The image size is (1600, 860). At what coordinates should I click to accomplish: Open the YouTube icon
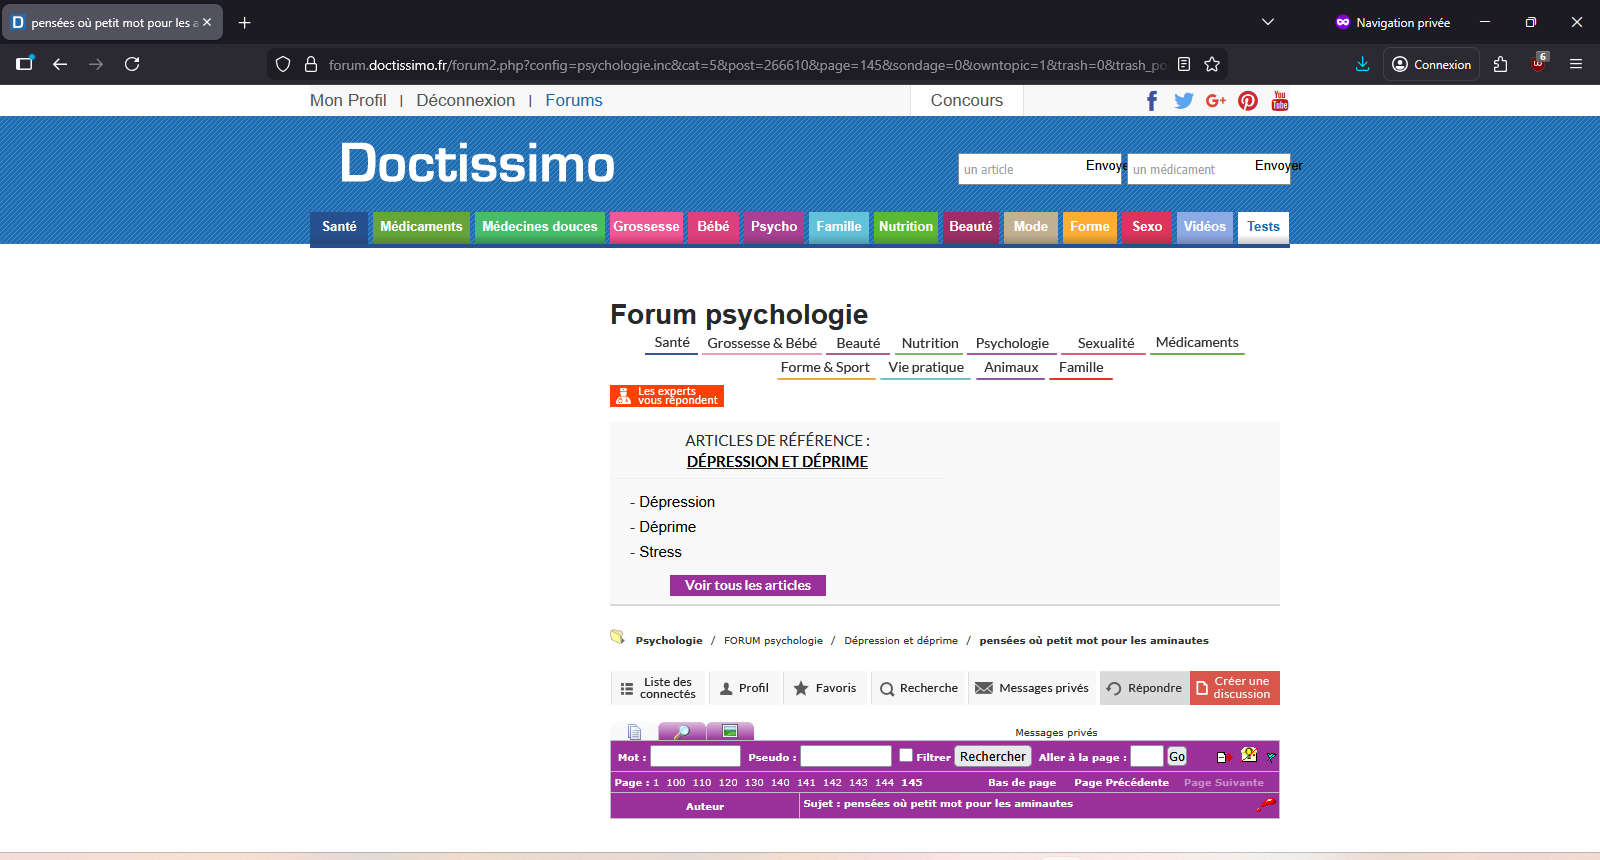tap(1280, 101)
